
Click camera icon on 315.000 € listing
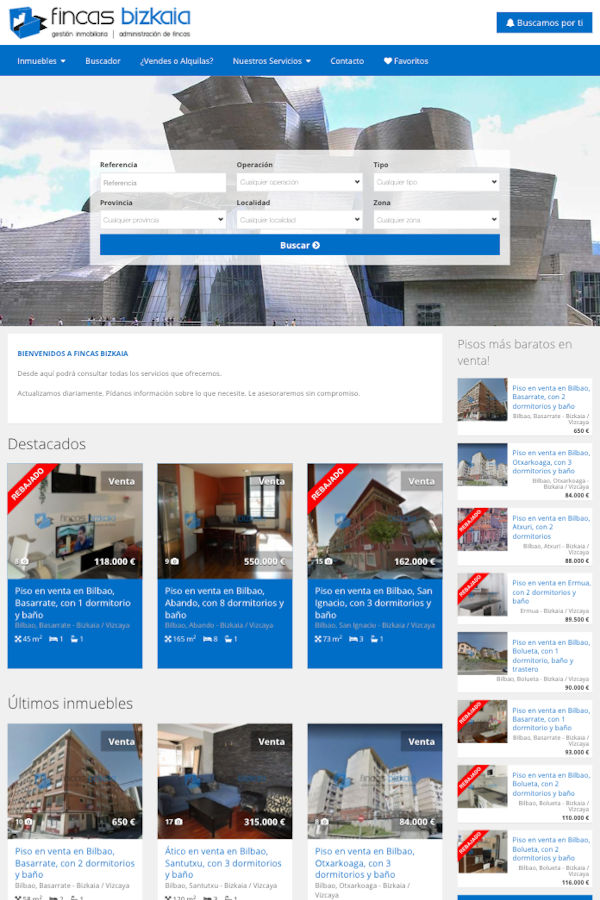[179, 822]
